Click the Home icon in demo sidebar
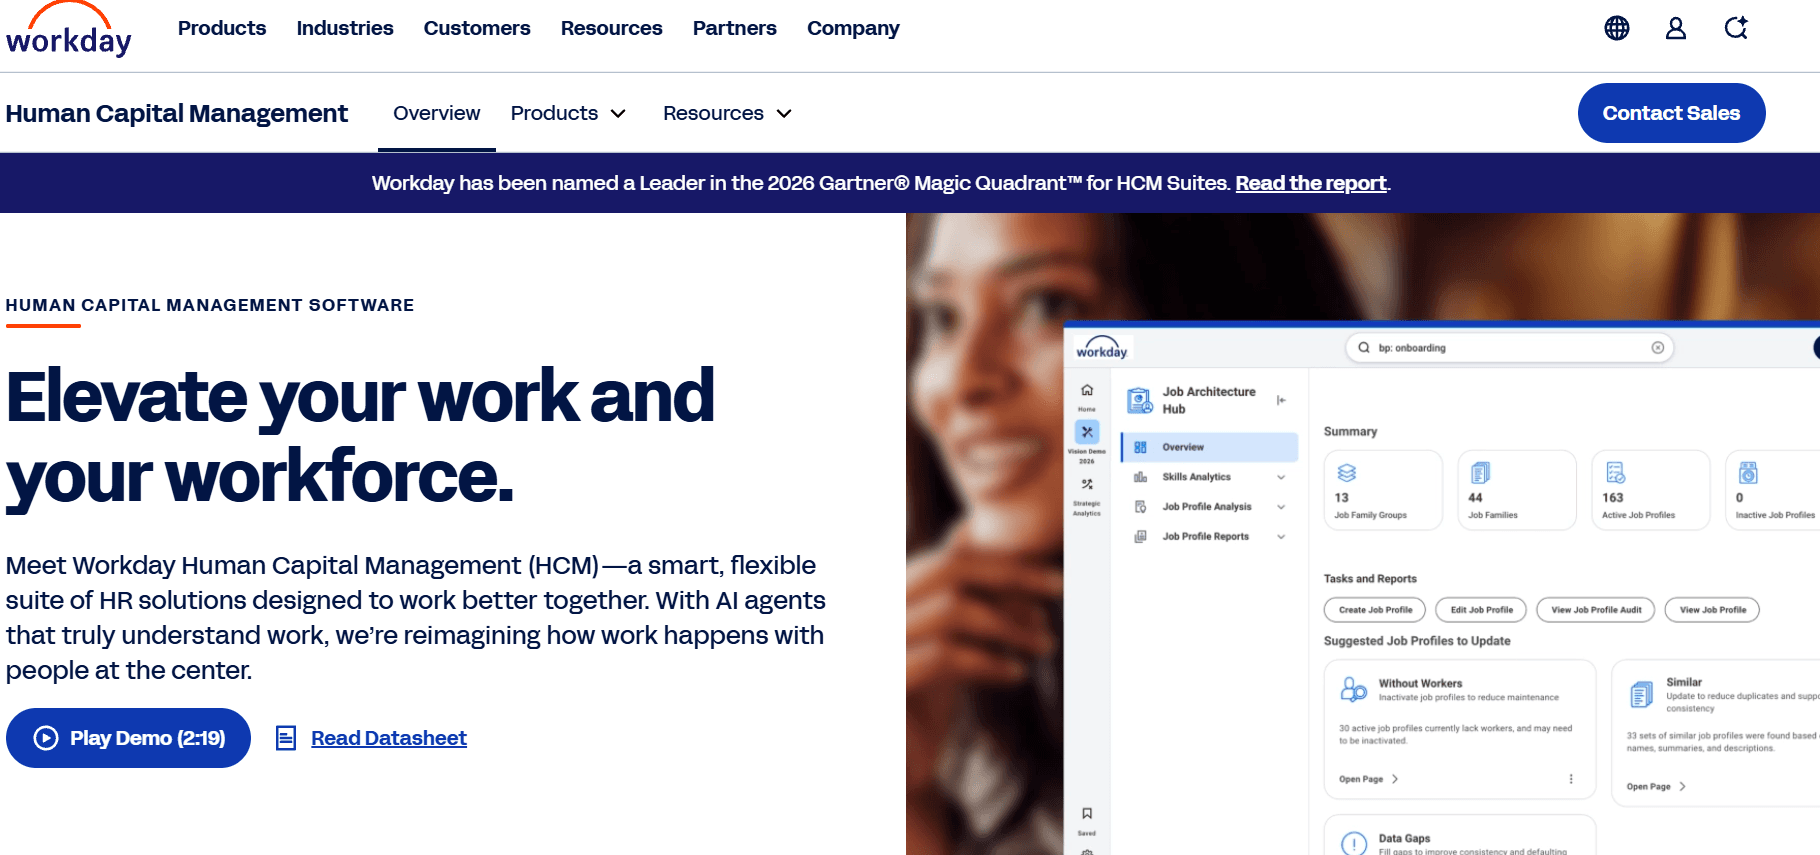 (x=1087, y=390)
